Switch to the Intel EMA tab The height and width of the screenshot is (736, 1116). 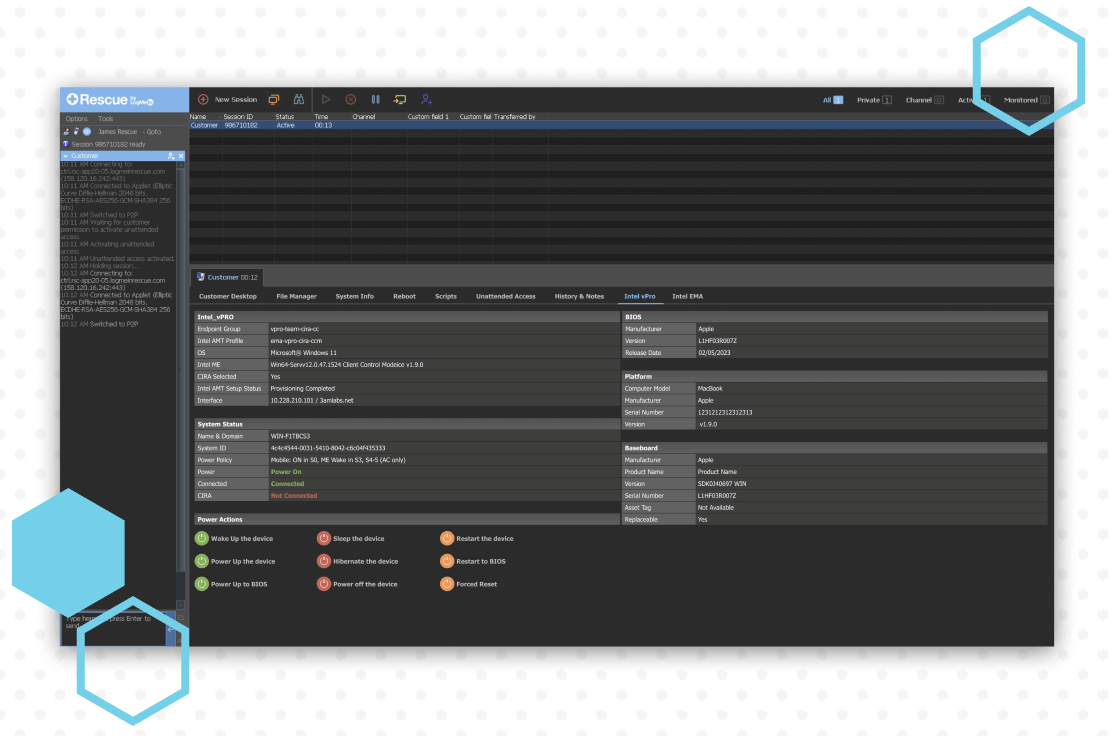click(686, 296)
